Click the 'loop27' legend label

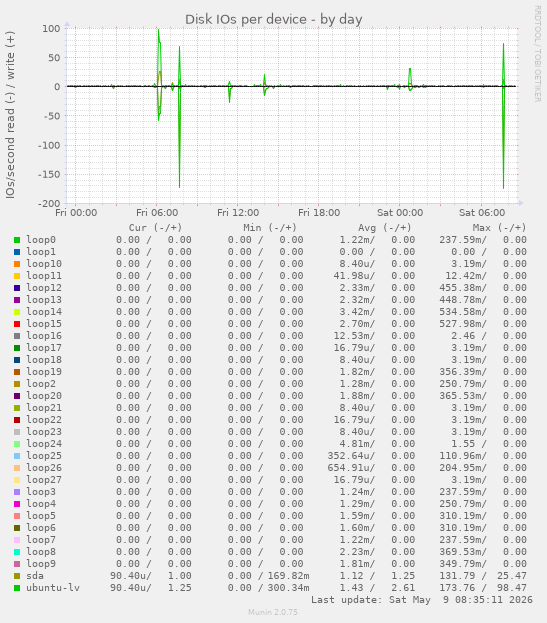click(x=44, y=480)
